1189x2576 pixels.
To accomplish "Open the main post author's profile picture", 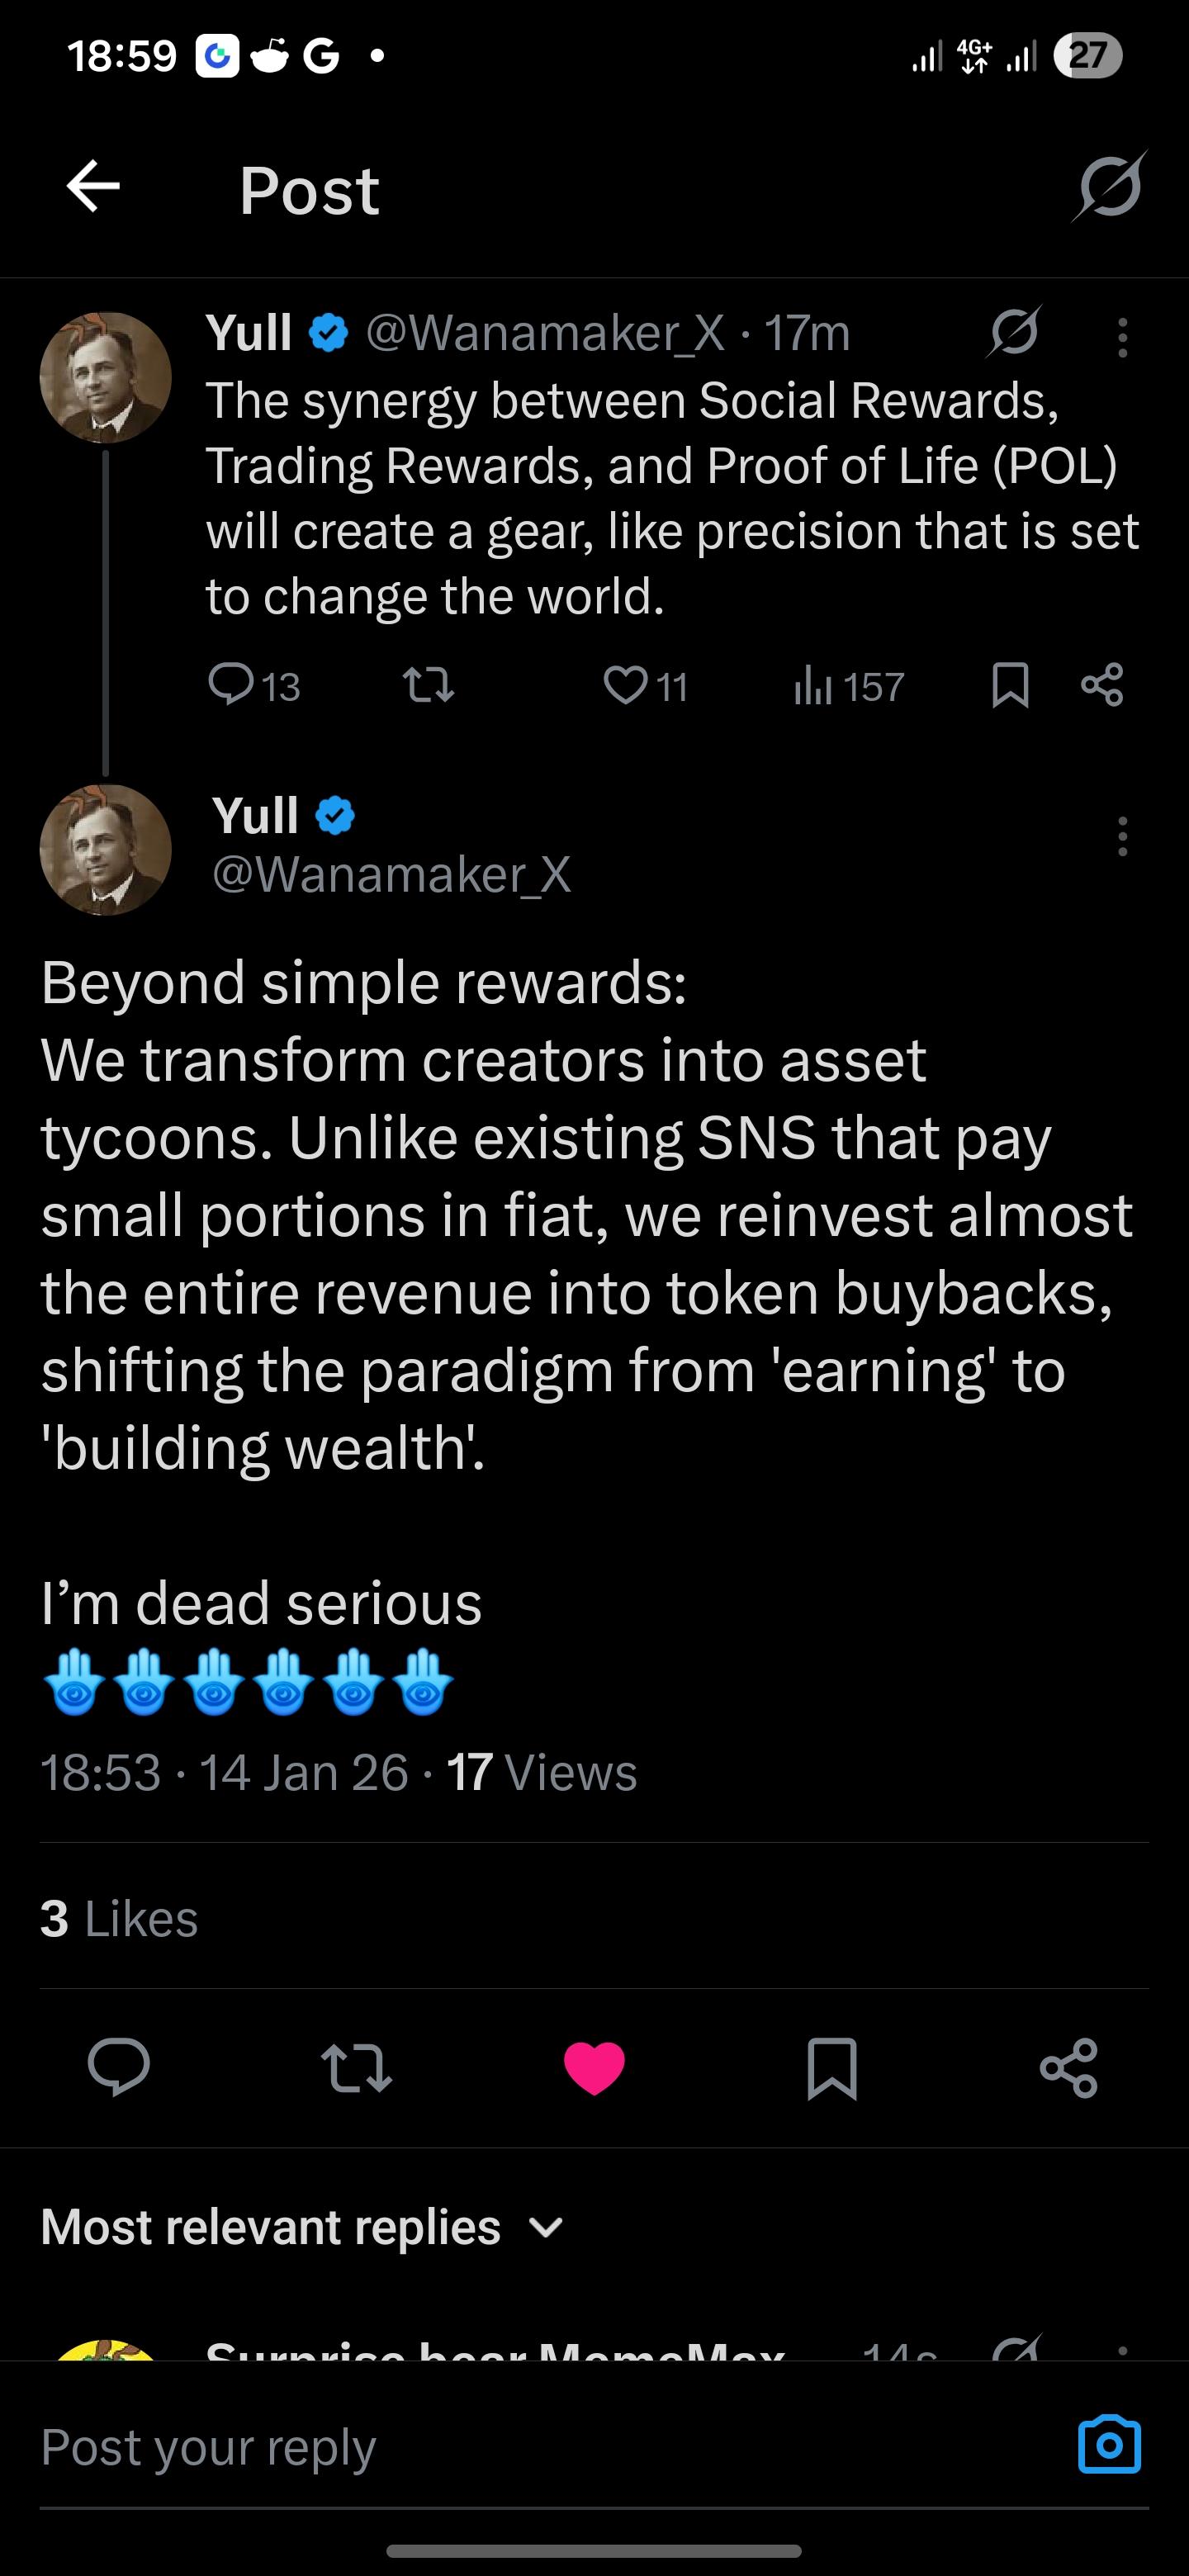I will click(105, 850).
